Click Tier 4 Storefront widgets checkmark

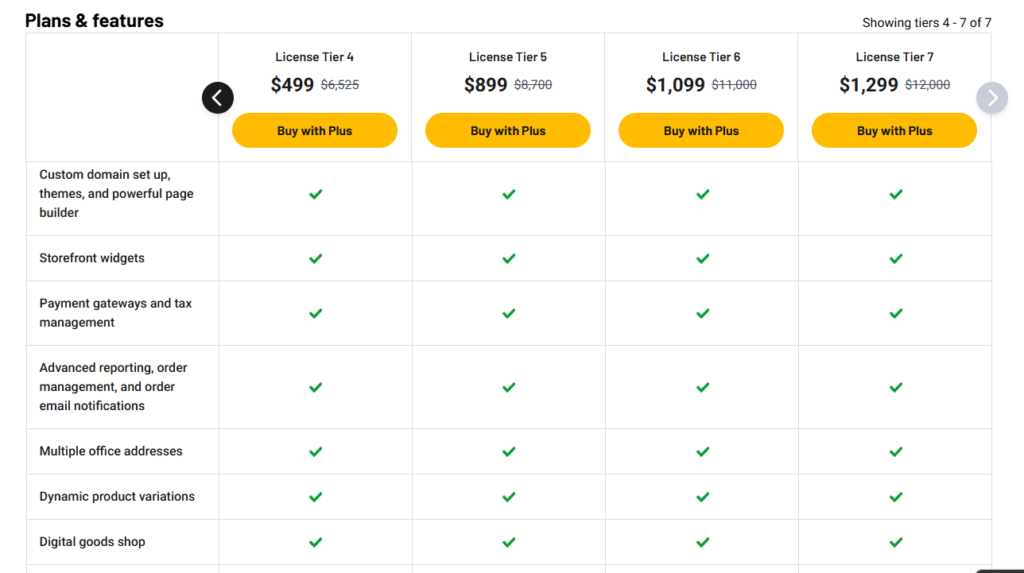[x=315, y=259]
